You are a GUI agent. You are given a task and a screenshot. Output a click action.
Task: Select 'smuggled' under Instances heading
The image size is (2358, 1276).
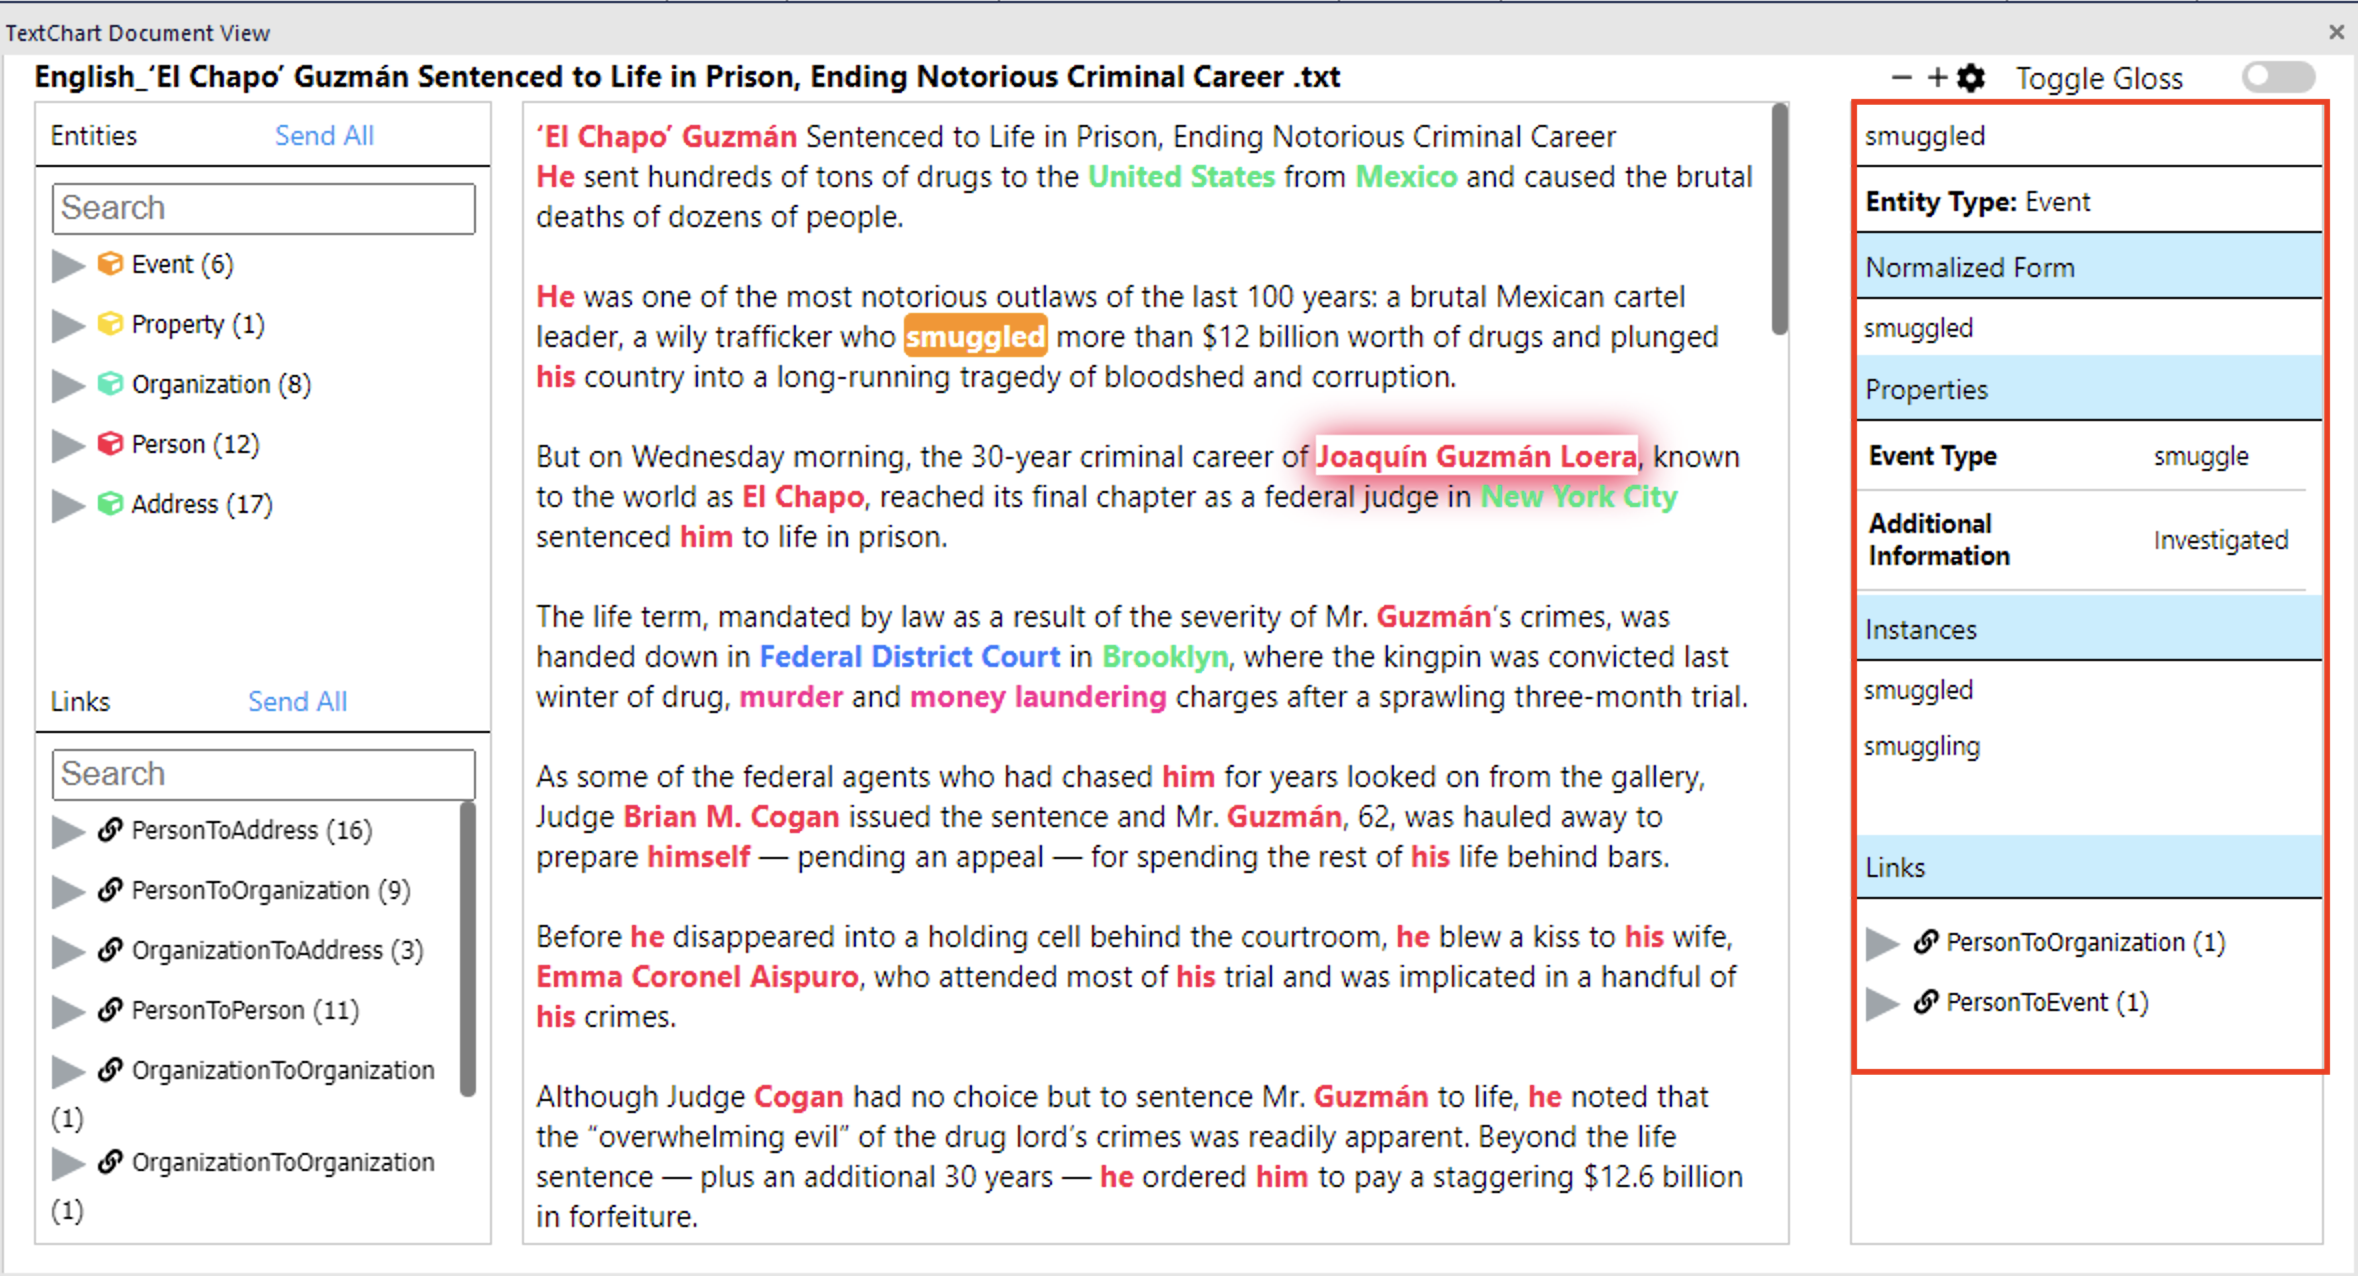[x=1918, y=690]
